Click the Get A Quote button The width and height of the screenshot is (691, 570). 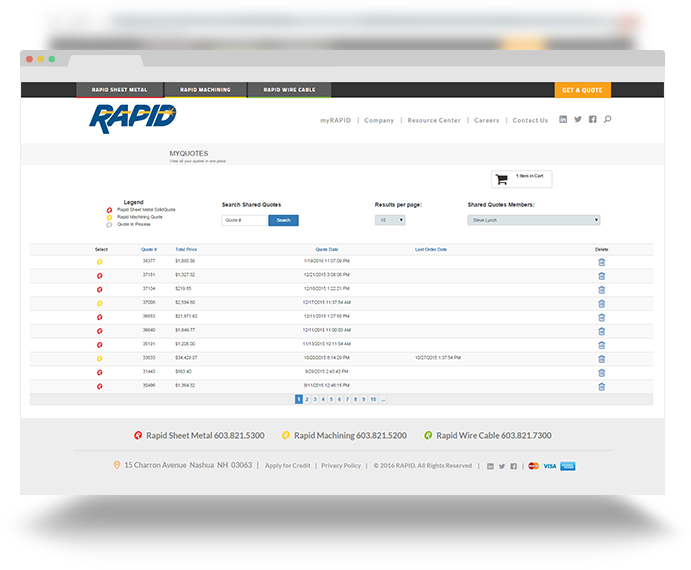[x=583, y=90]
